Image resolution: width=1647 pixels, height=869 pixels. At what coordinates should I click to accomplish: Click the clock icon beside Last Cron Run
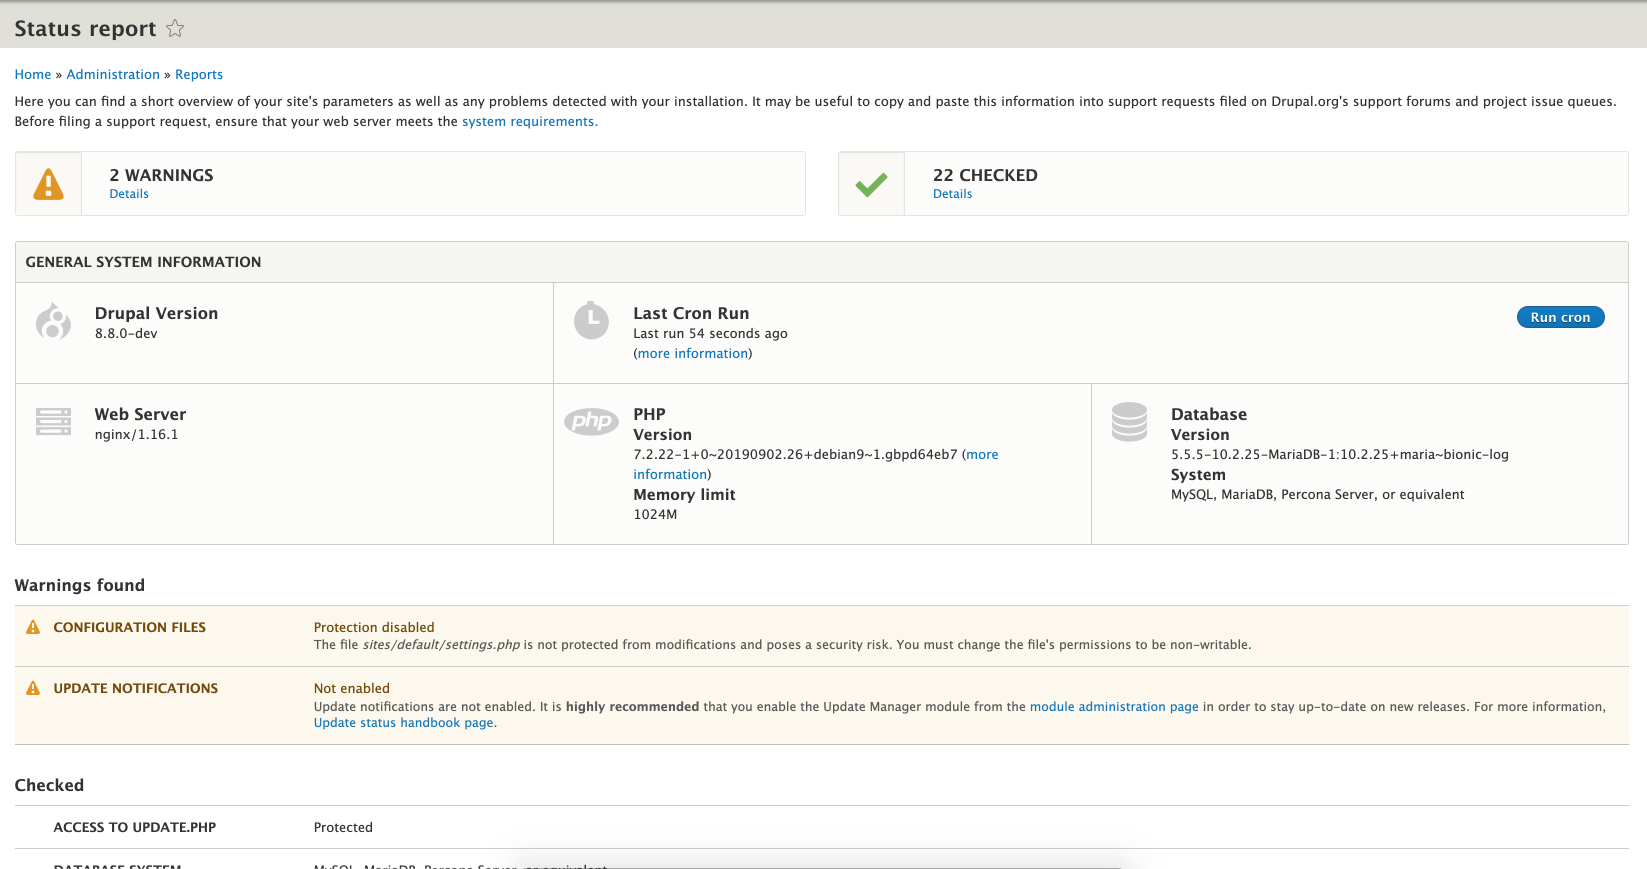[591, 320]
